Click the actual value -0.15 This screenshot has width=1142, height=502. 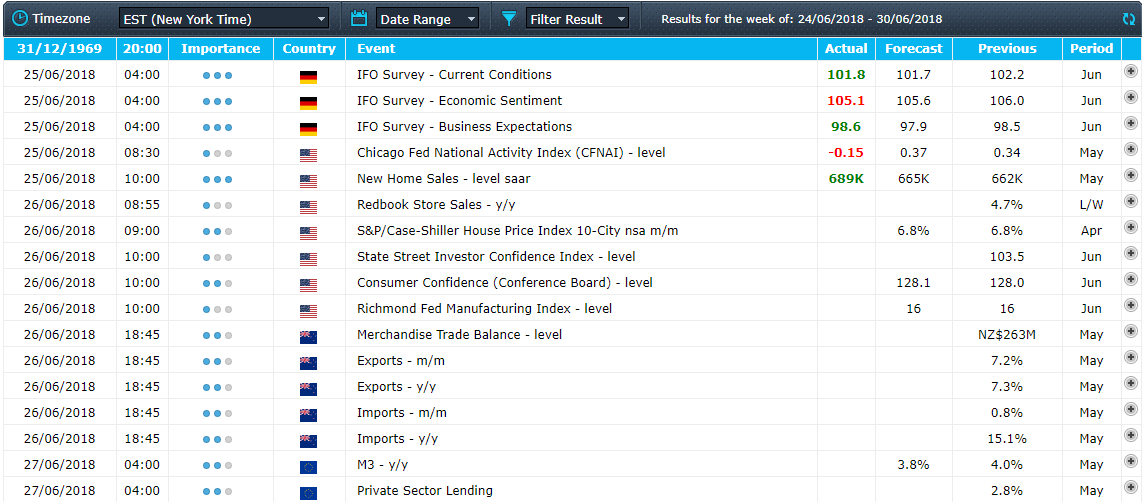click(846, 152)
